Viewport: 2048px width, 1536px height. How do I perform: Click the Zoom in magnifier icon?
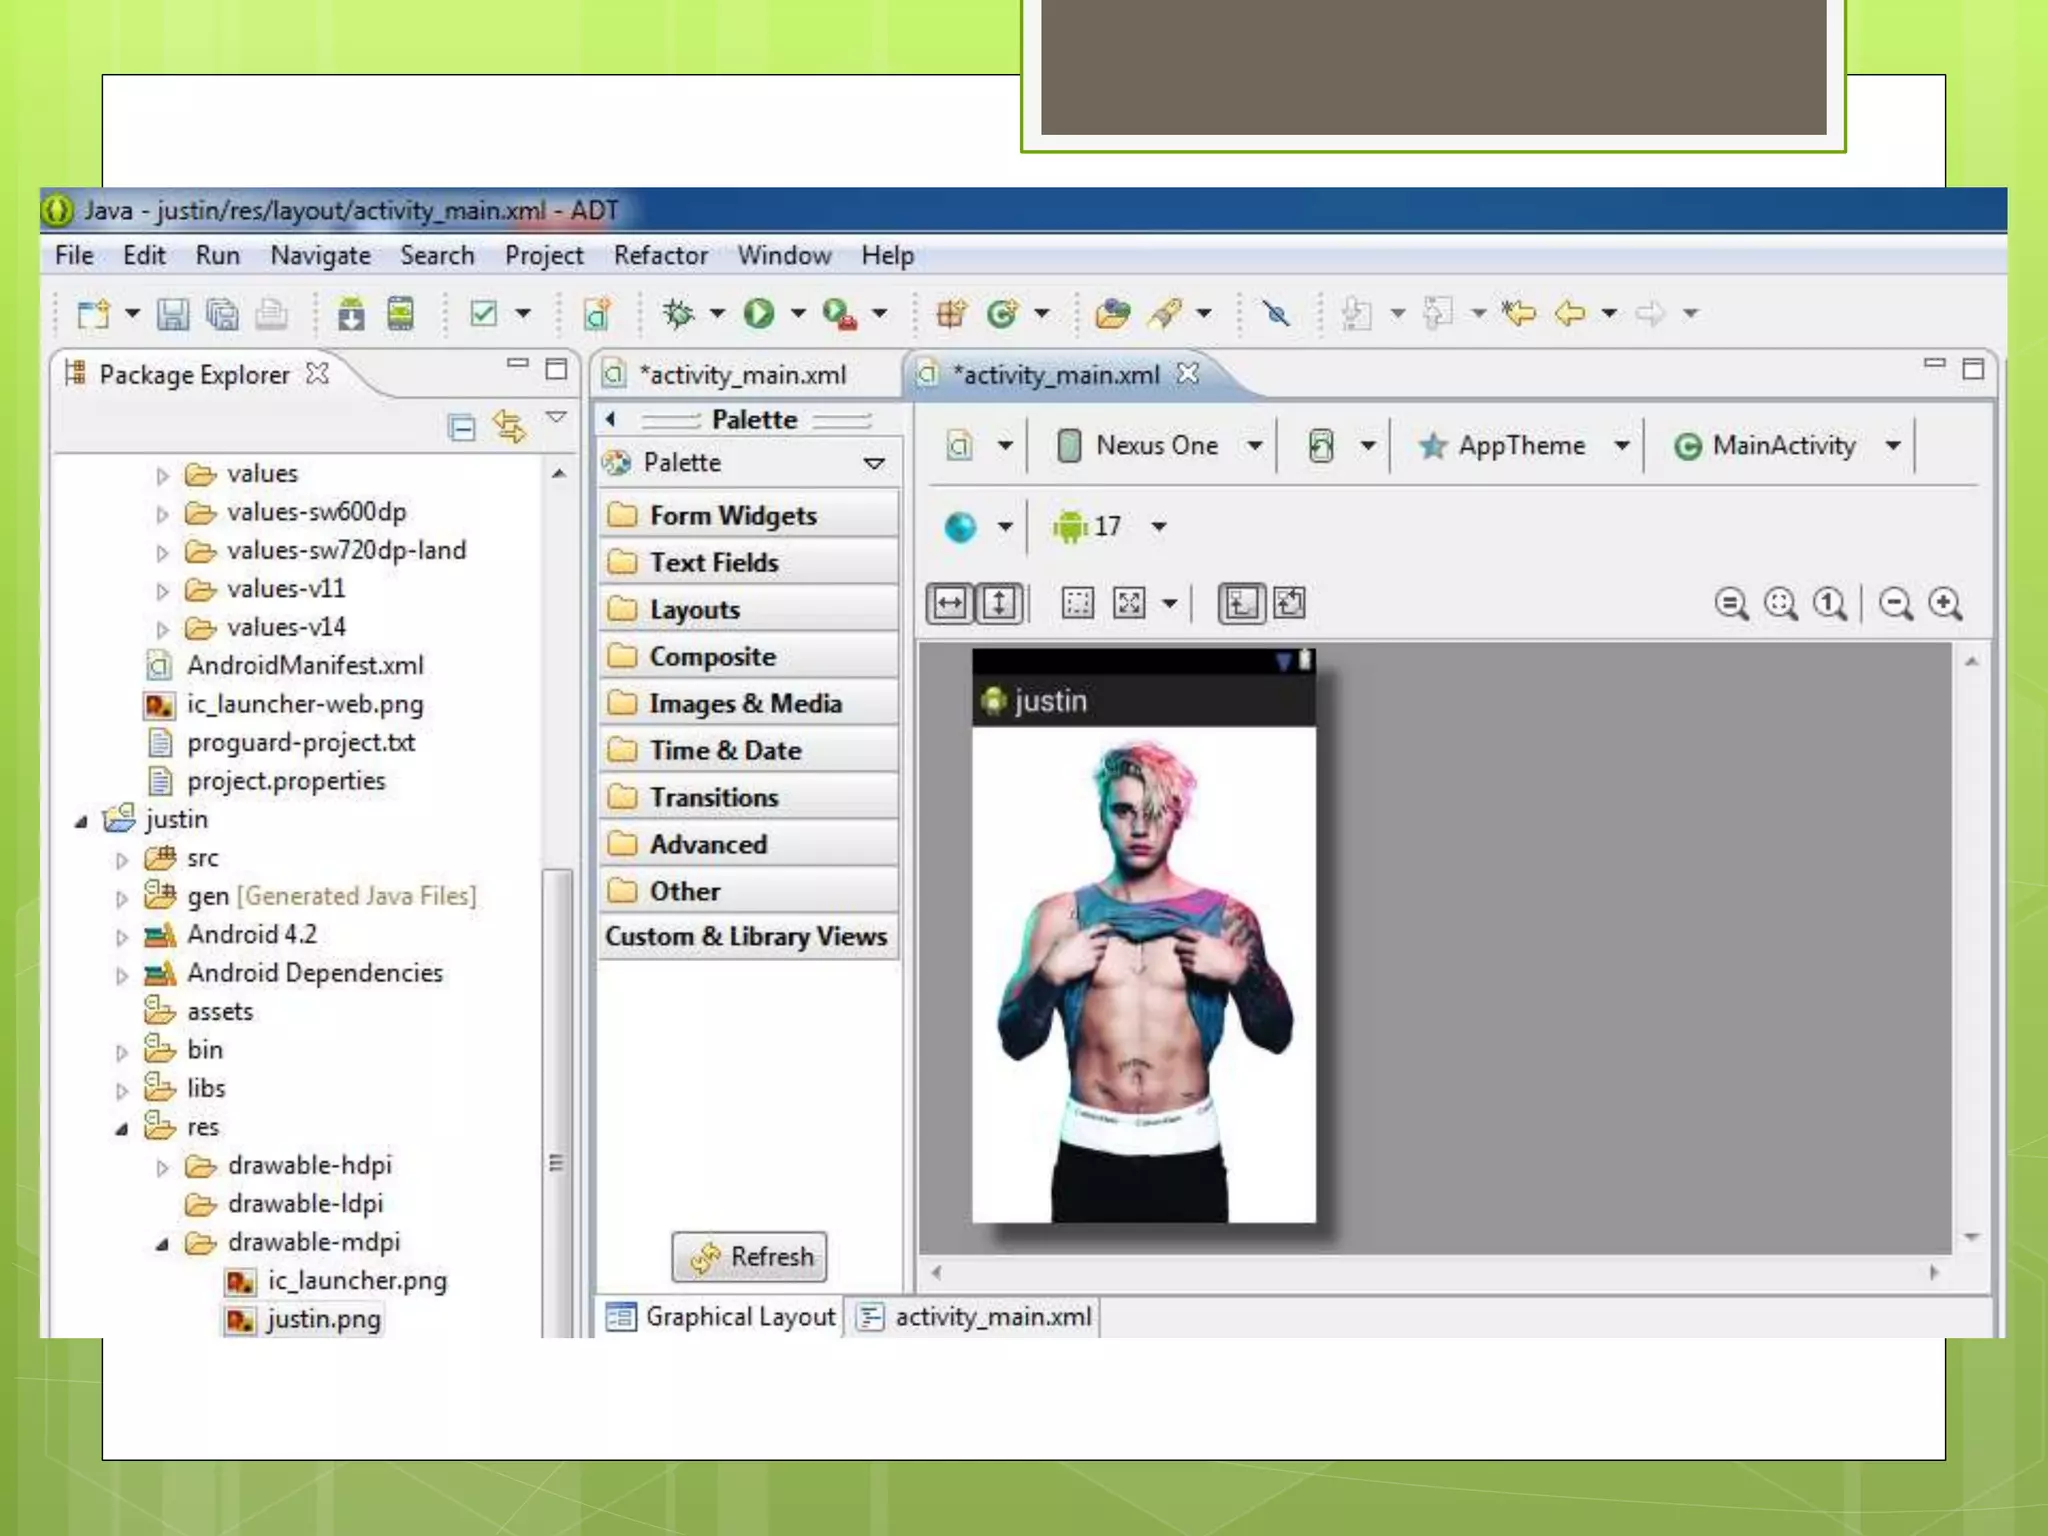1945,603
